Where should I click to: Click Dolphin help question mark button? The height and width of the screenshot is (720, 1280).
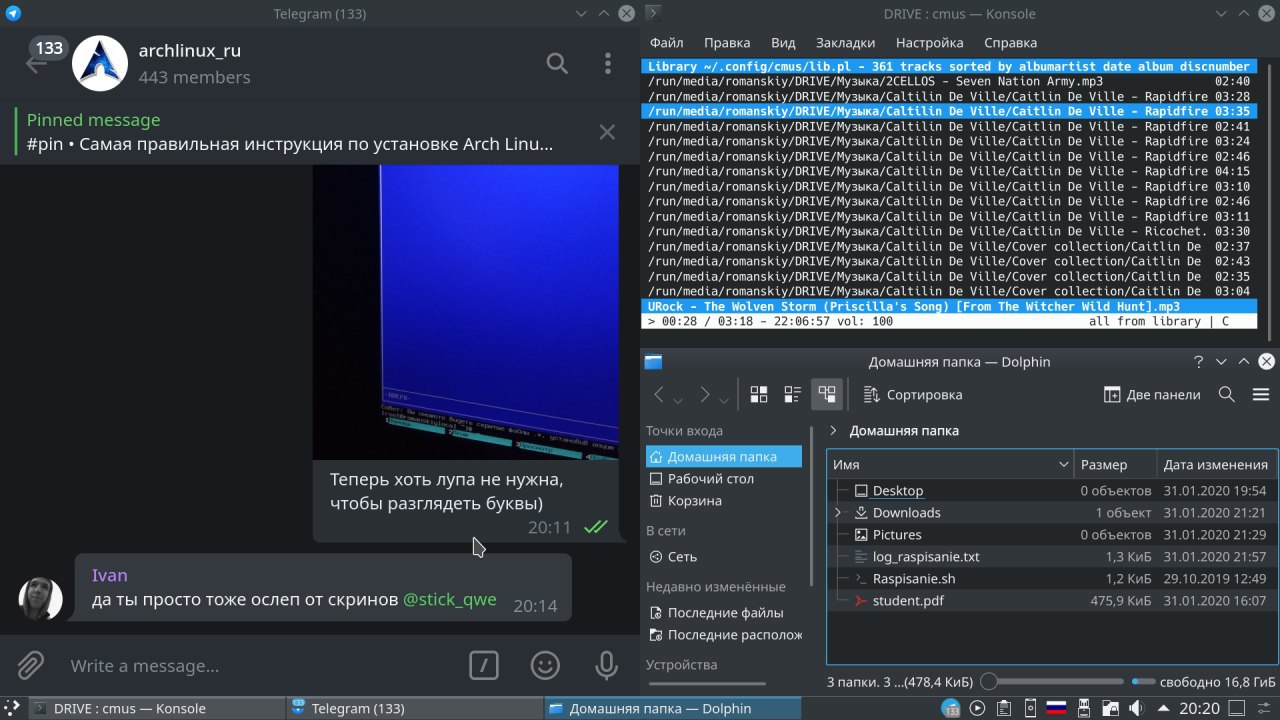(1199, 362)
